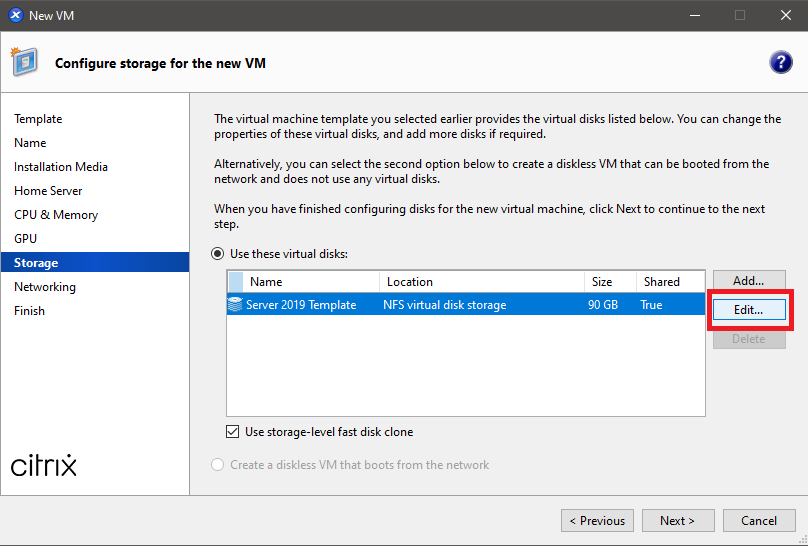Viewport: 808px width, 546px height.
Task: Minimize the New VM wizard window
Action: pos(695,15)
